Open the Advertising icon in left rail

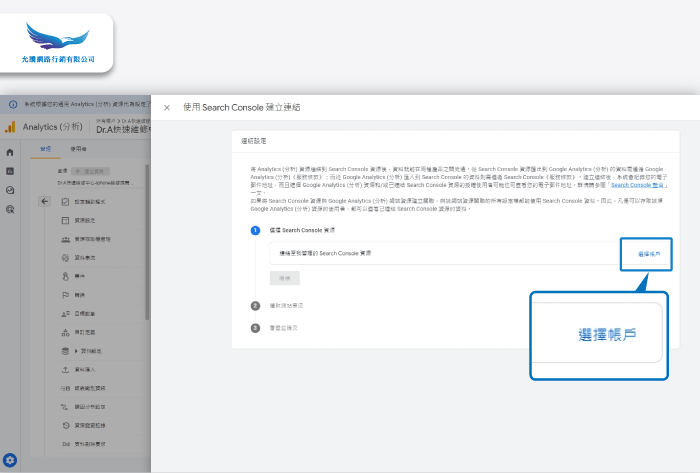10,209
